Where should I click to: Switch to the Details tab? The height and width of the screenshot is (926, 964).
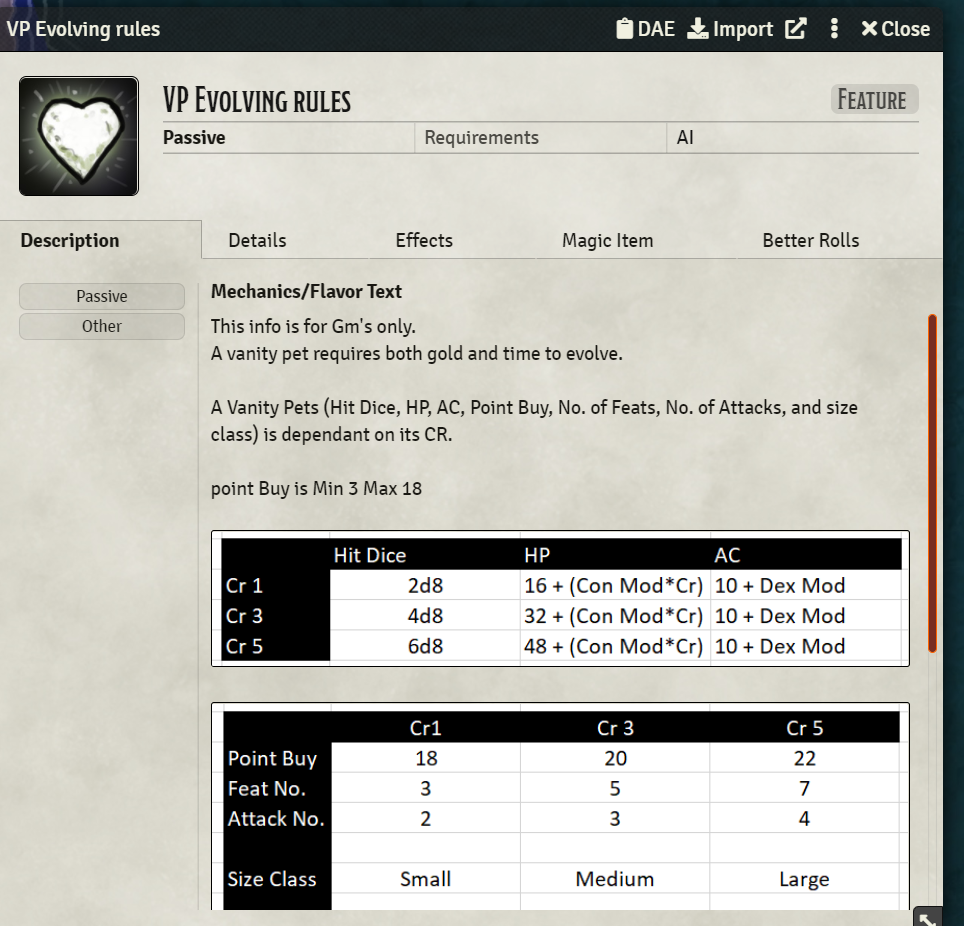[256, 240]
